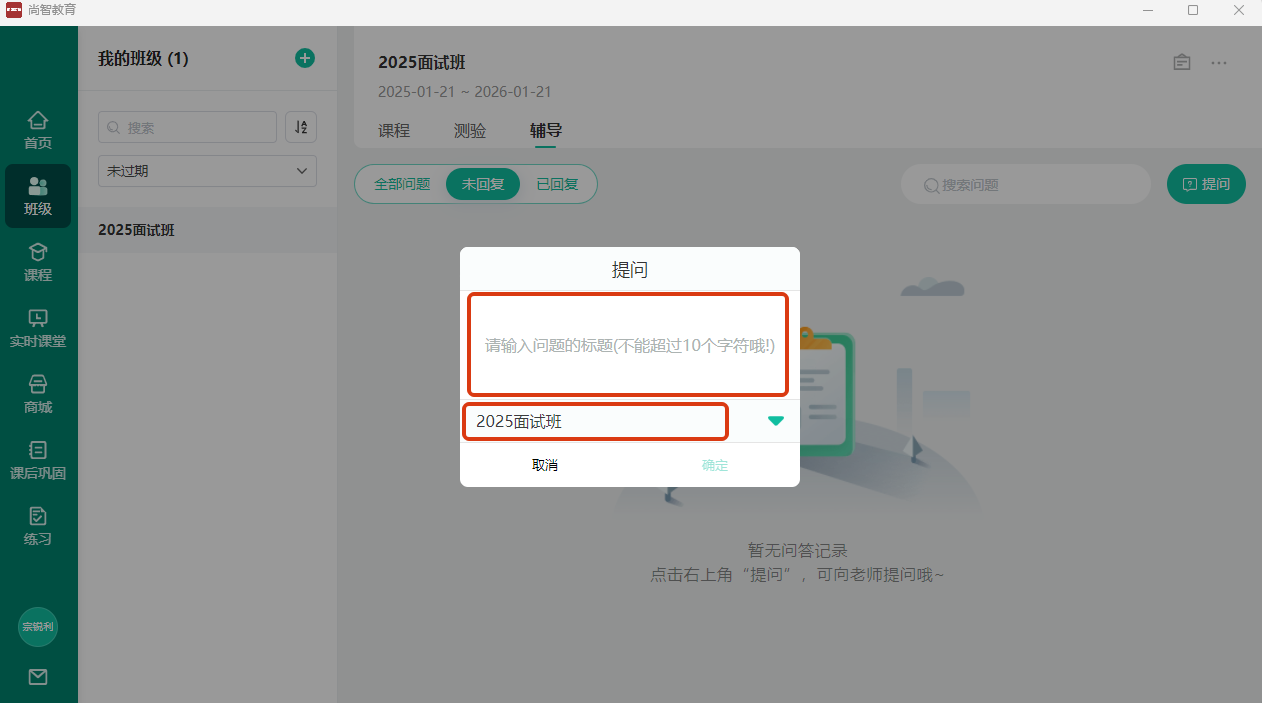Screen dimensions: 1262x703
Task: Open the mail envelope icon
Action: (38, 677)
